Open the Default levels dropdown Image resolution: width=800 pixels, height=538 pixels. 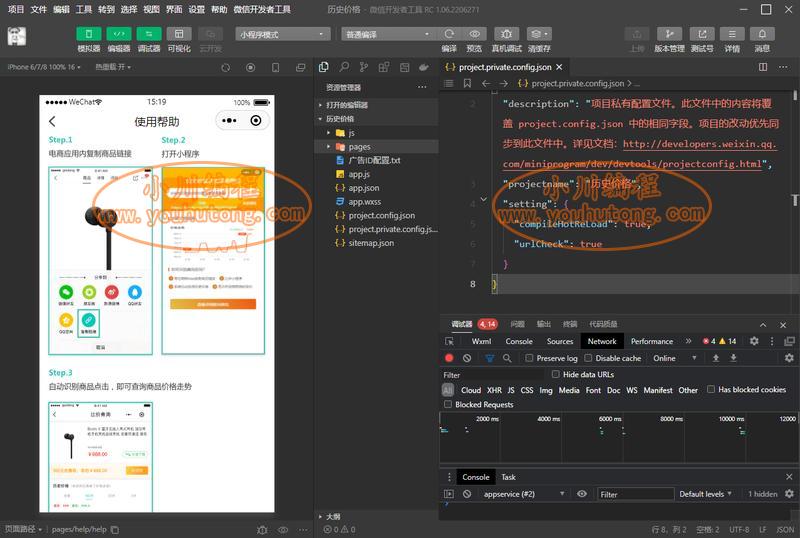[x=706, y=494]
